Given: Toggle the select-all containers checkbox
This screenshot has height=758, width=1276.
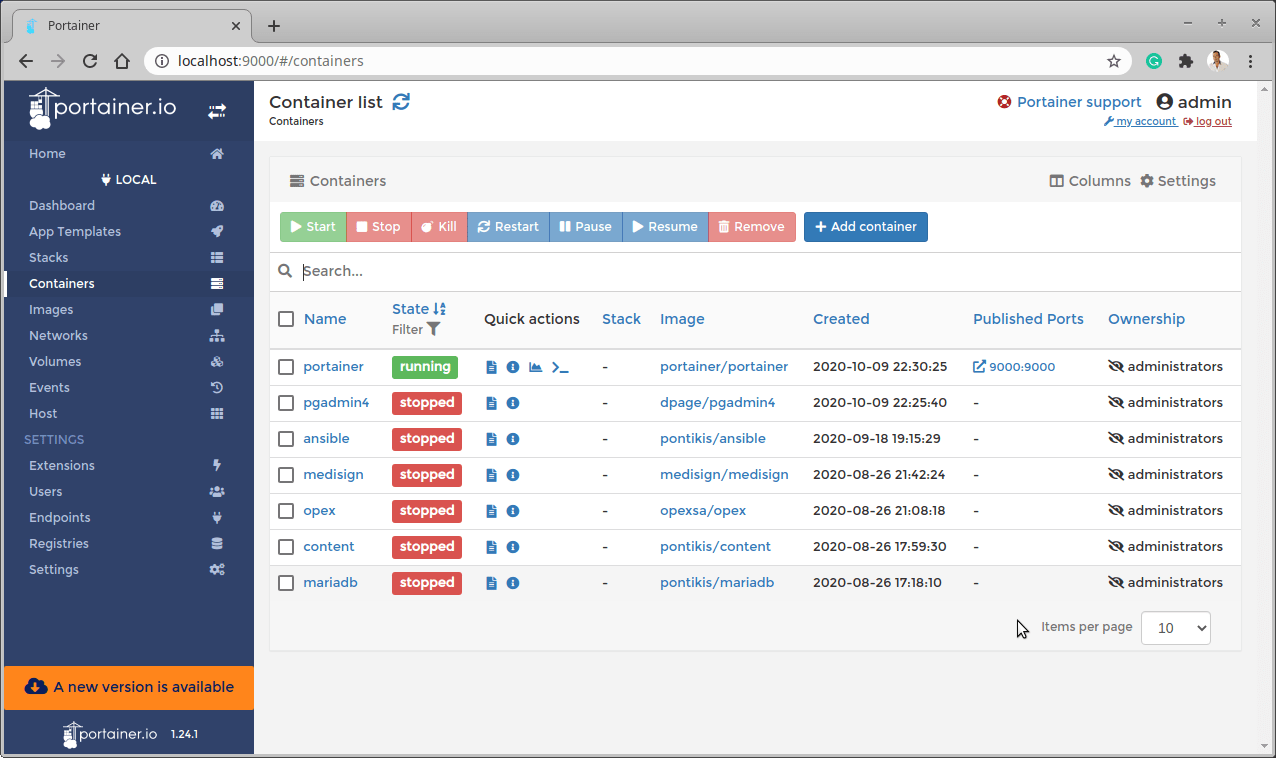Looking at the screenshot, I should [286, 319].
